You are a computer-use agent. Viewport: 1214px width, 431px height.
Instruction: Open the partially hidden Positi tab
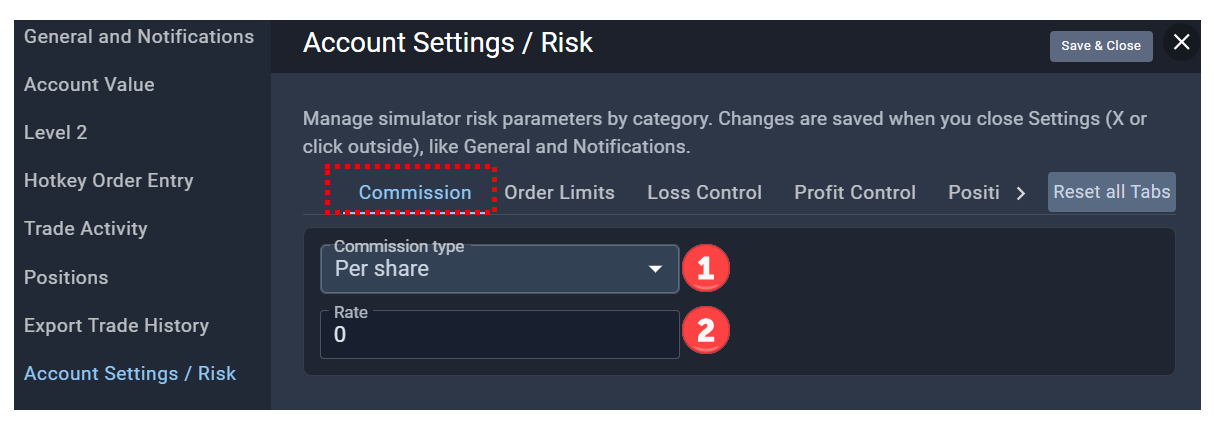pyautogui.click(x=974, y=193)
